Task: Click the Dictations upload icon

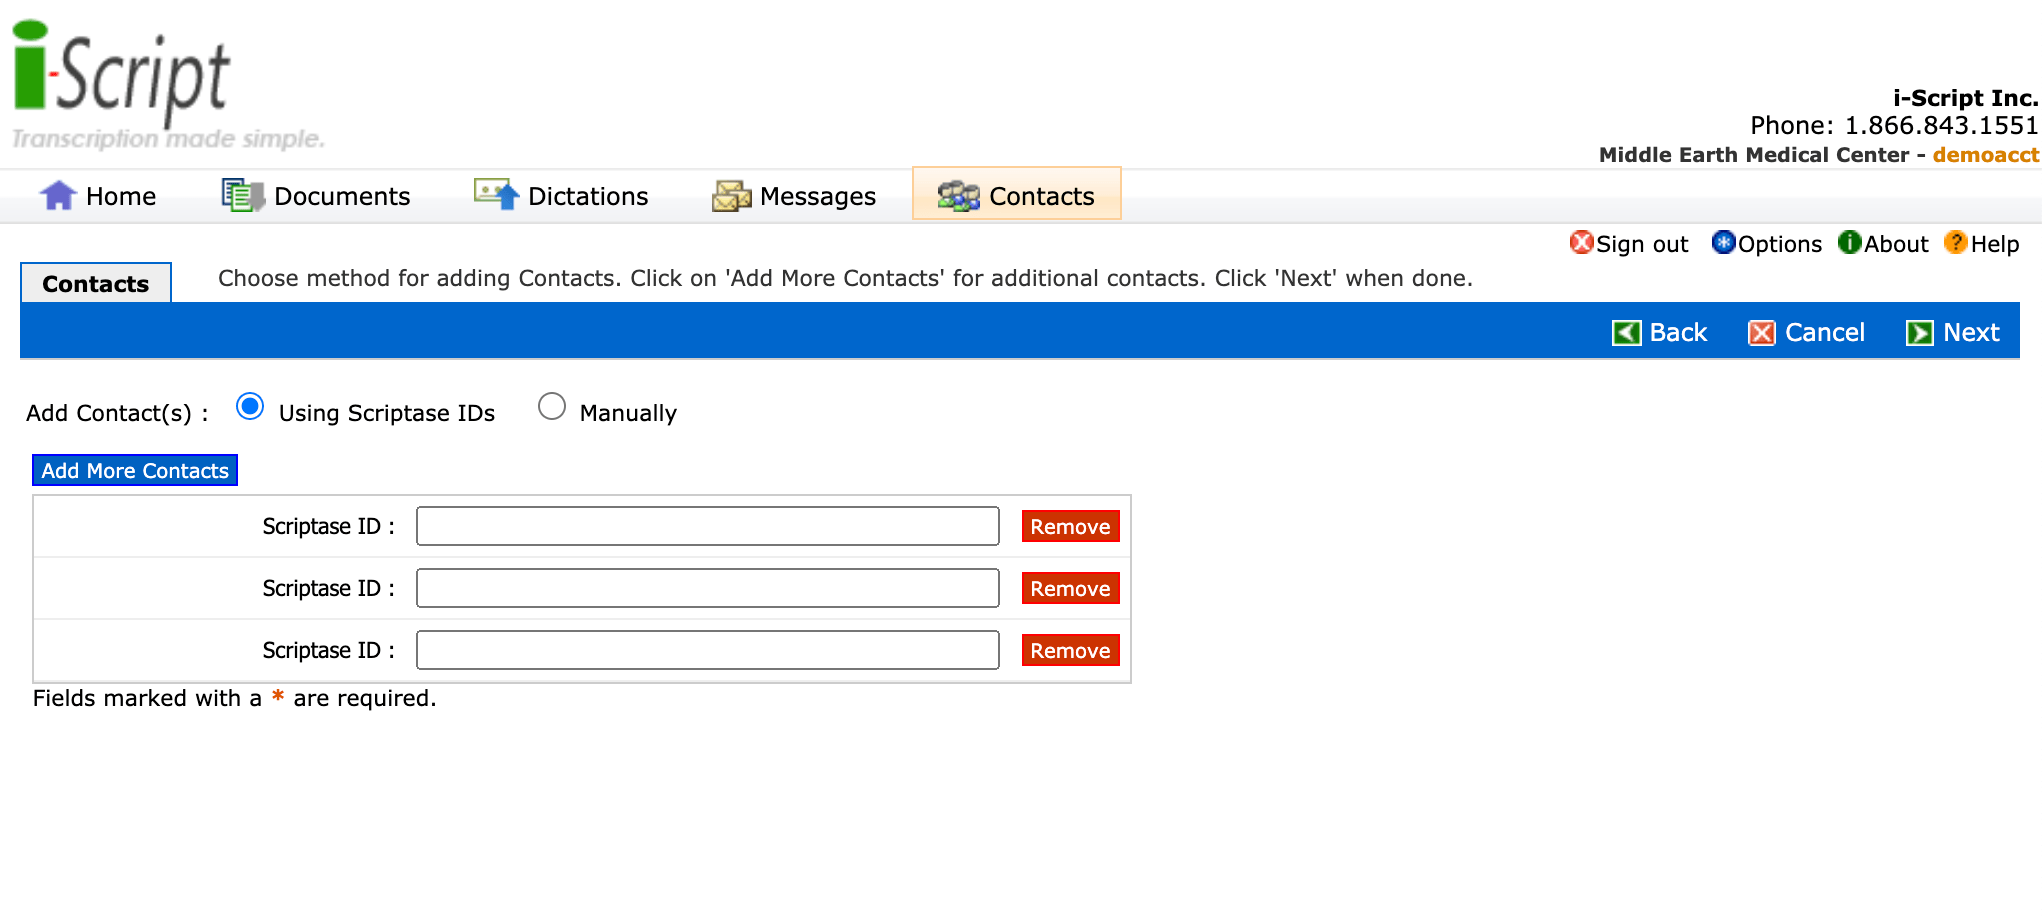Action: point(496,194)
